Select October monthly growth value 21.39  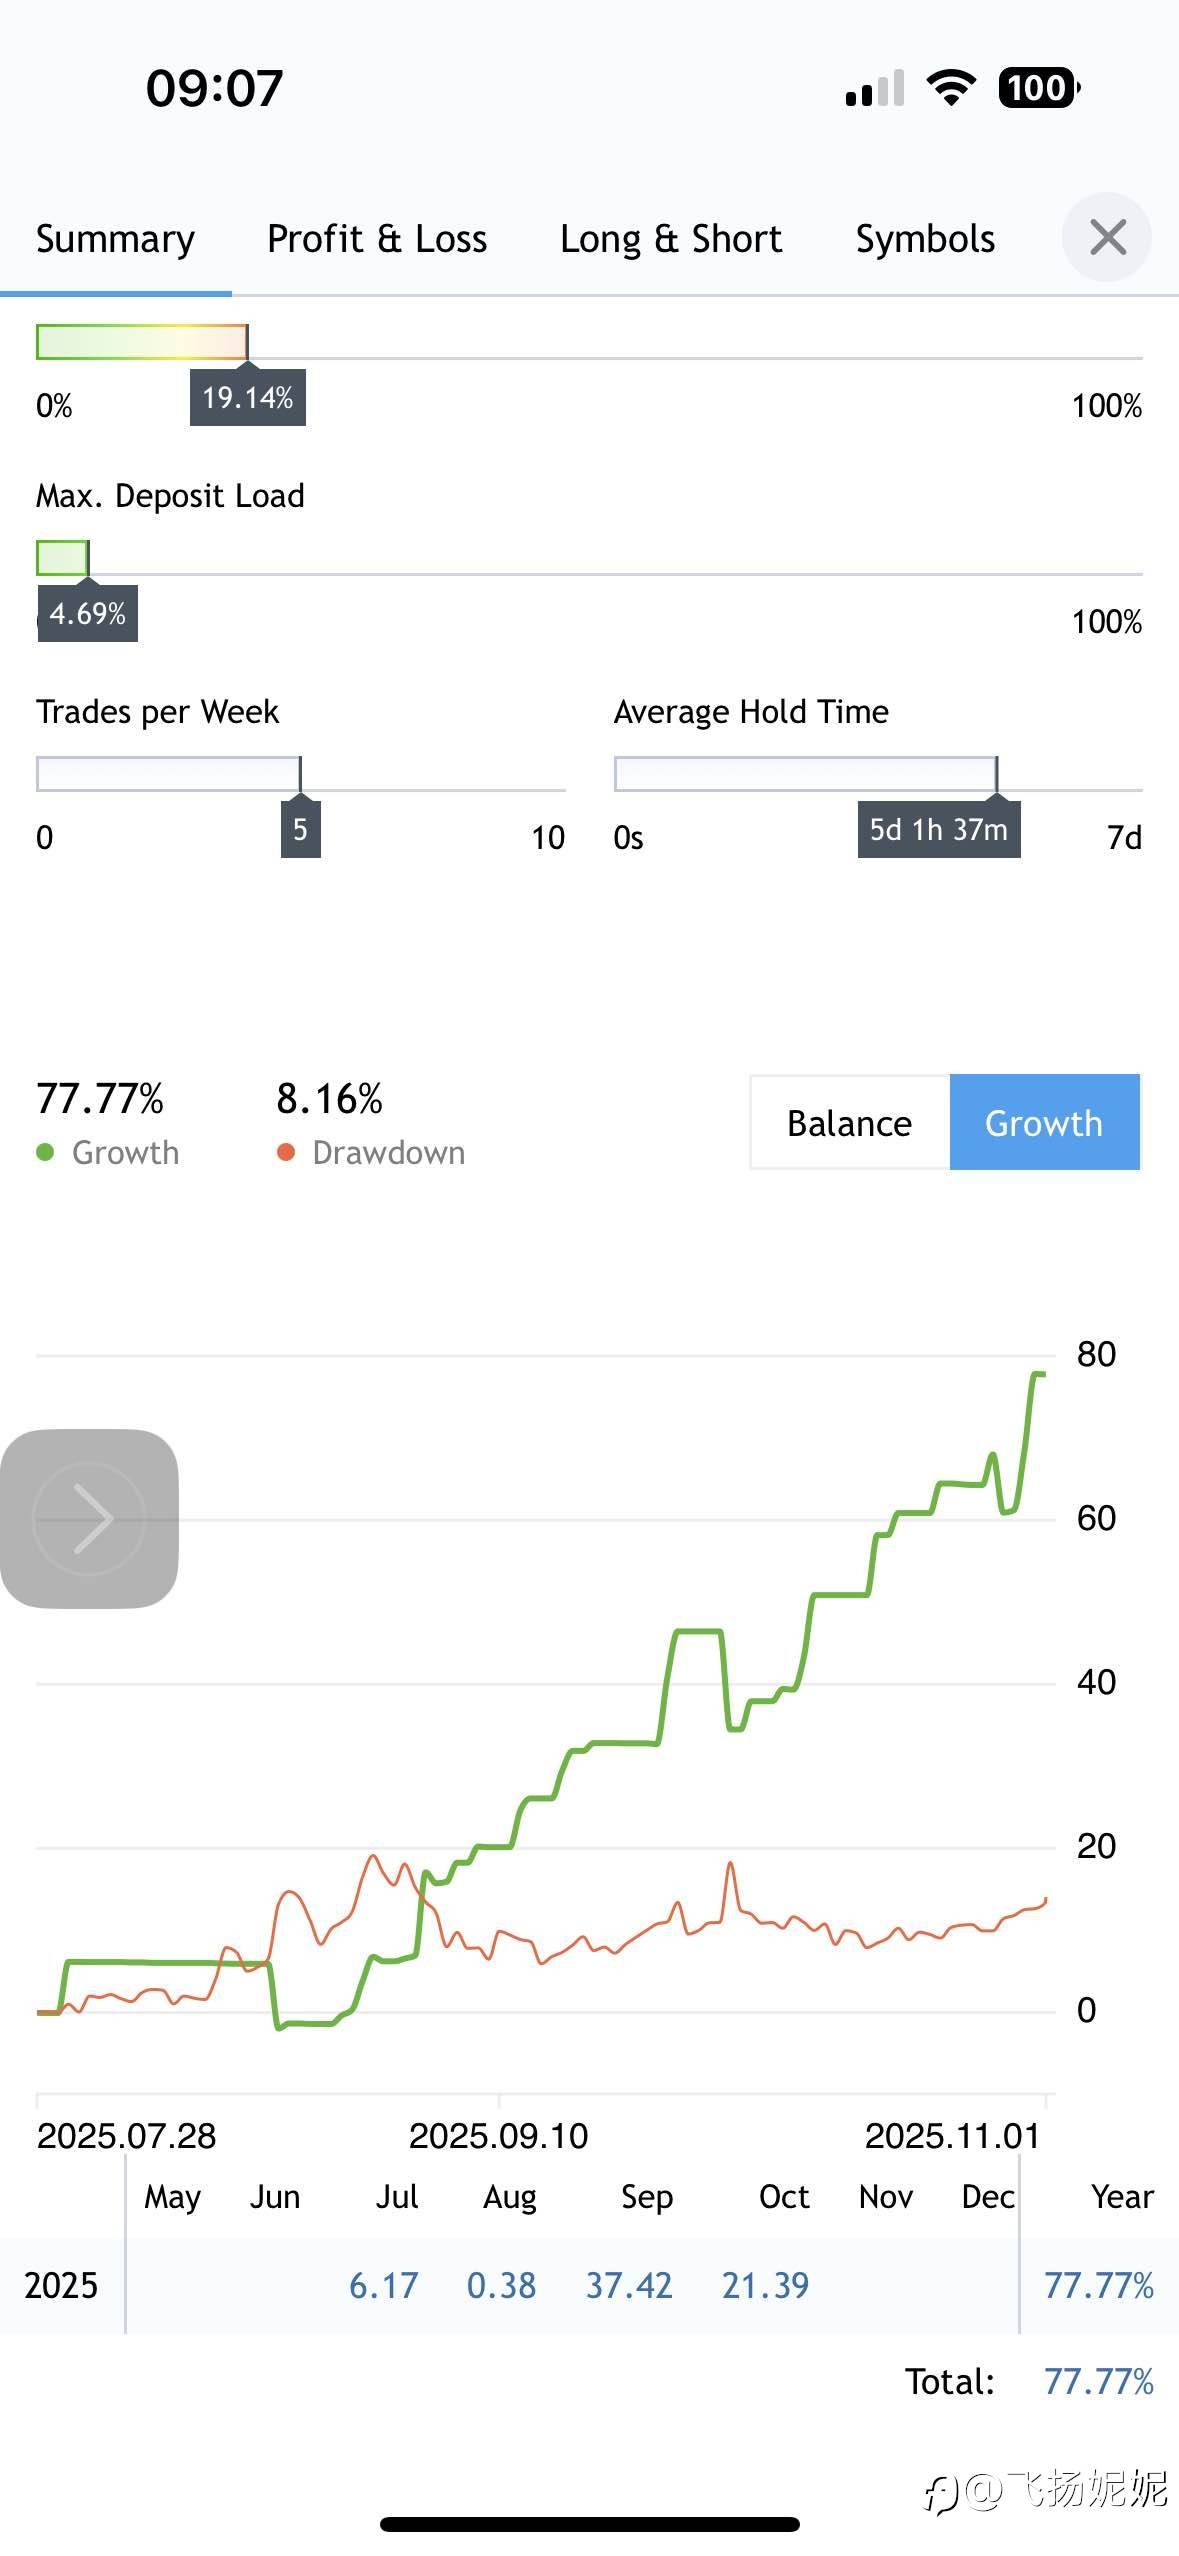tap(765, 2285)
